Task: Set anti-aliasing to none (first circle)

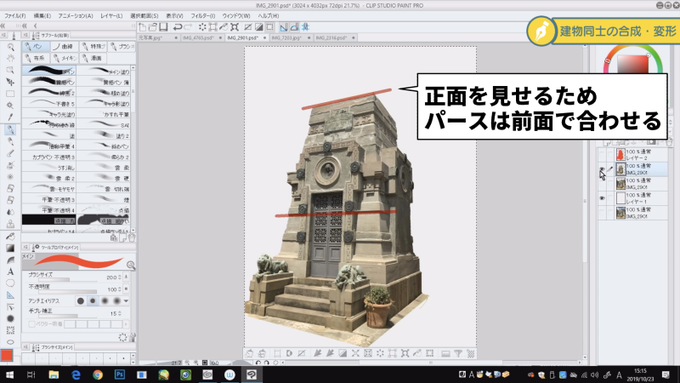Action: (81, 301)
